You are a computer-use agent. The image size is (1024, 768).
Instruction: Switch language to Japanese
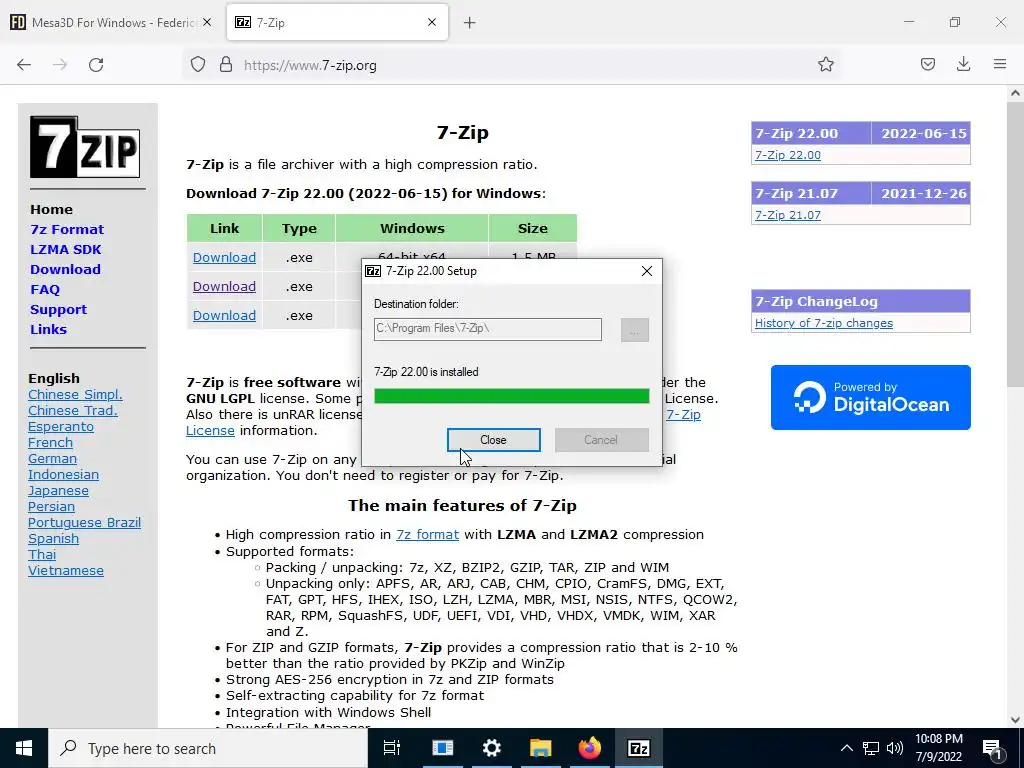tap(58, 490)
